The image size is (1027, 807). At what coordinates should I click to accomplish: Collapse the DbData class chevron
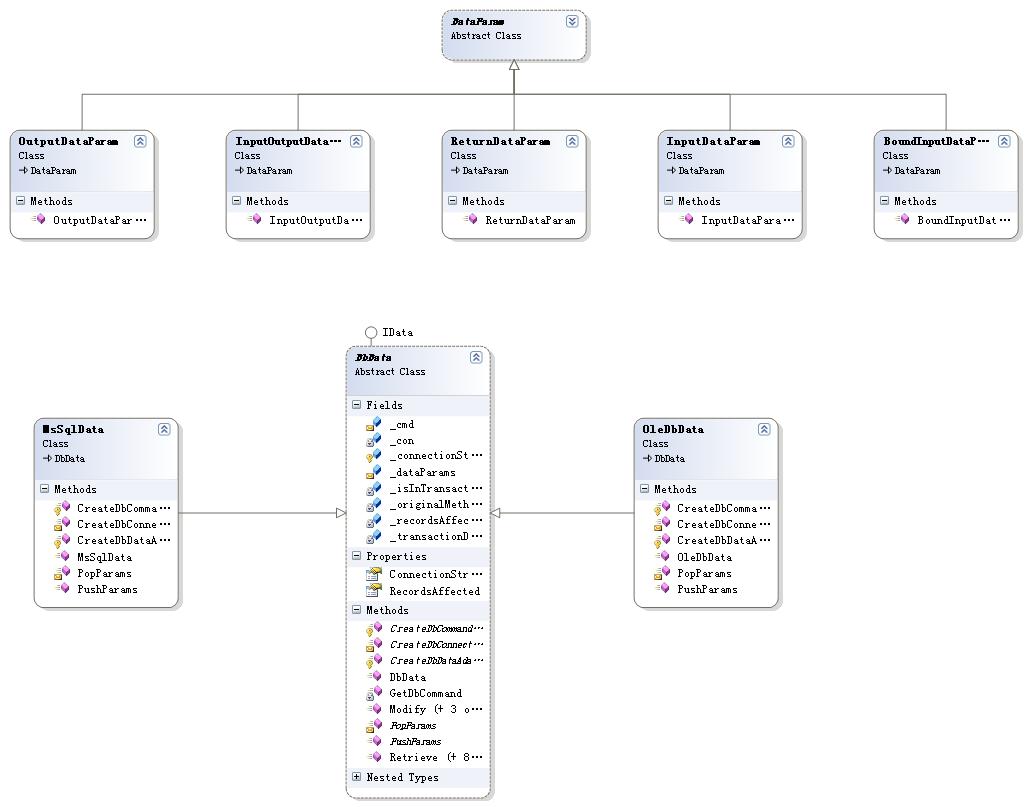[476, 357]
